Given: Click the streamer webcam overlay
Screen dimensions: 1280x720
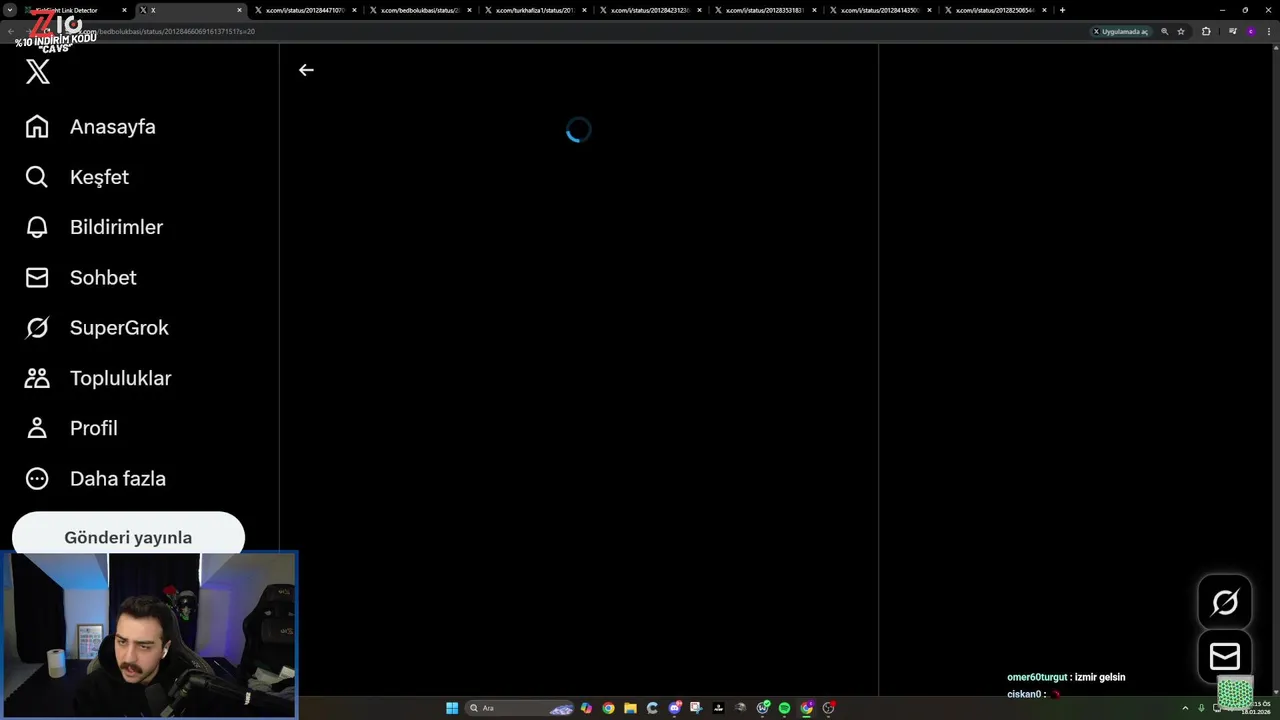Looking at the screenshot, I should [149, 635].
